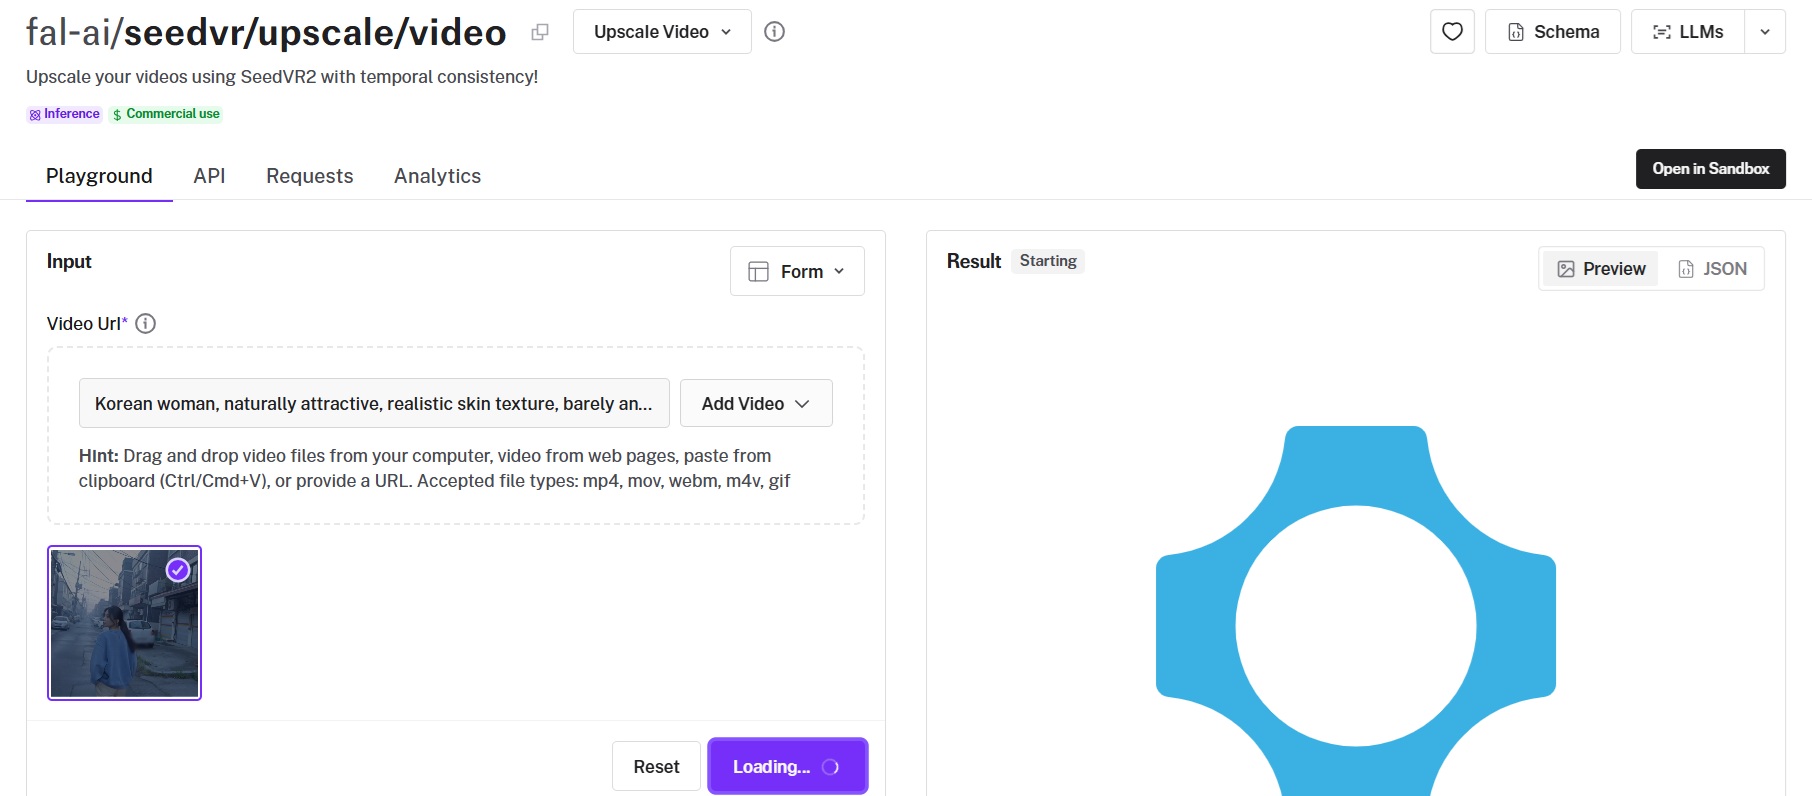Click the SeedVR2 description text
Screen dimensions: 1812x796
pyautogui.click(x=282, y=77)
